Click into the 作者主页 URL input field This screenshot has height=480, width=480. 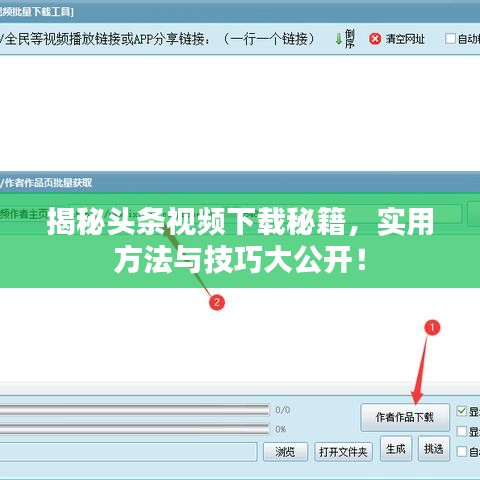click(265, 214)
